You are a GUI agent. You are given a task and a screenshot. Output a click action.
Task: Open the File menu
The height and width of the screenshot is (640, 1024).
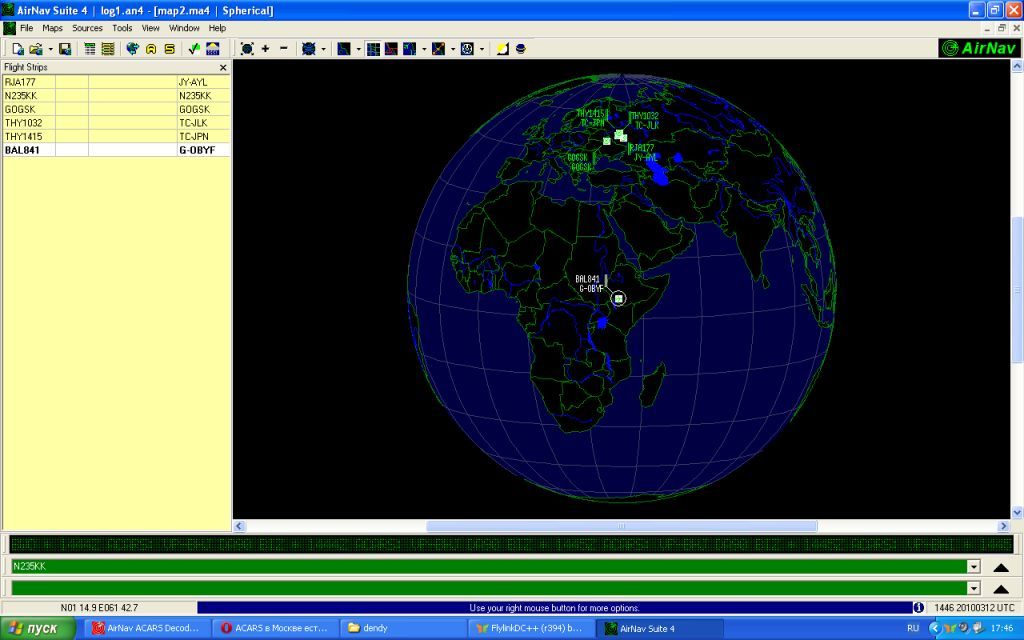[x=27, y=28]
